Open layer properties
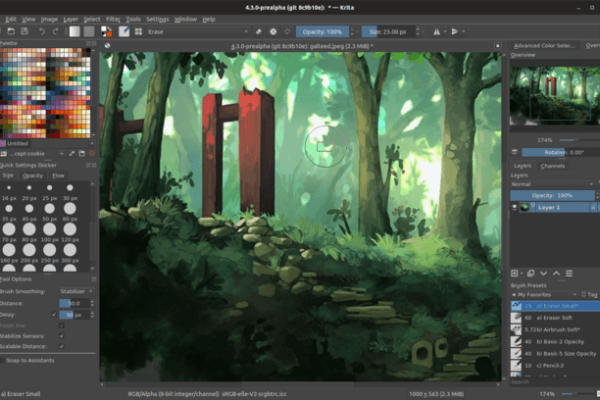600x400 pixels. pos(569,273)
